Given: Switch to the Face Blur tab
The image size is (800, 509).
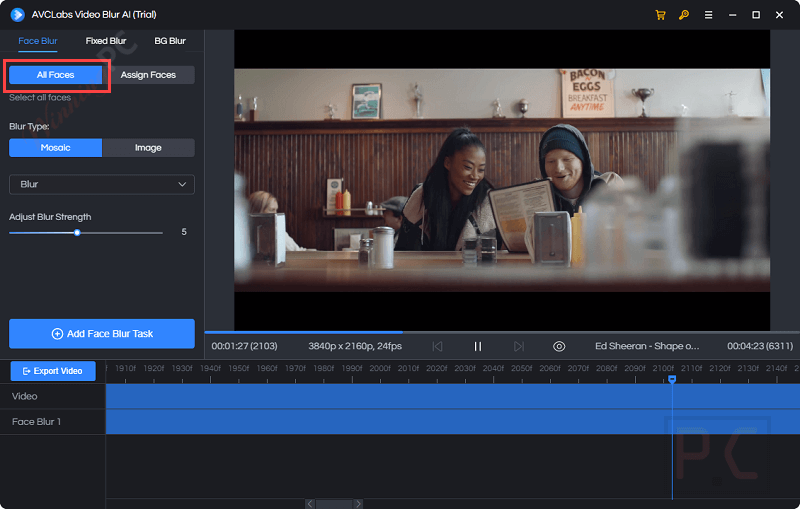Looking at the screenshot, I should [38, 41].
